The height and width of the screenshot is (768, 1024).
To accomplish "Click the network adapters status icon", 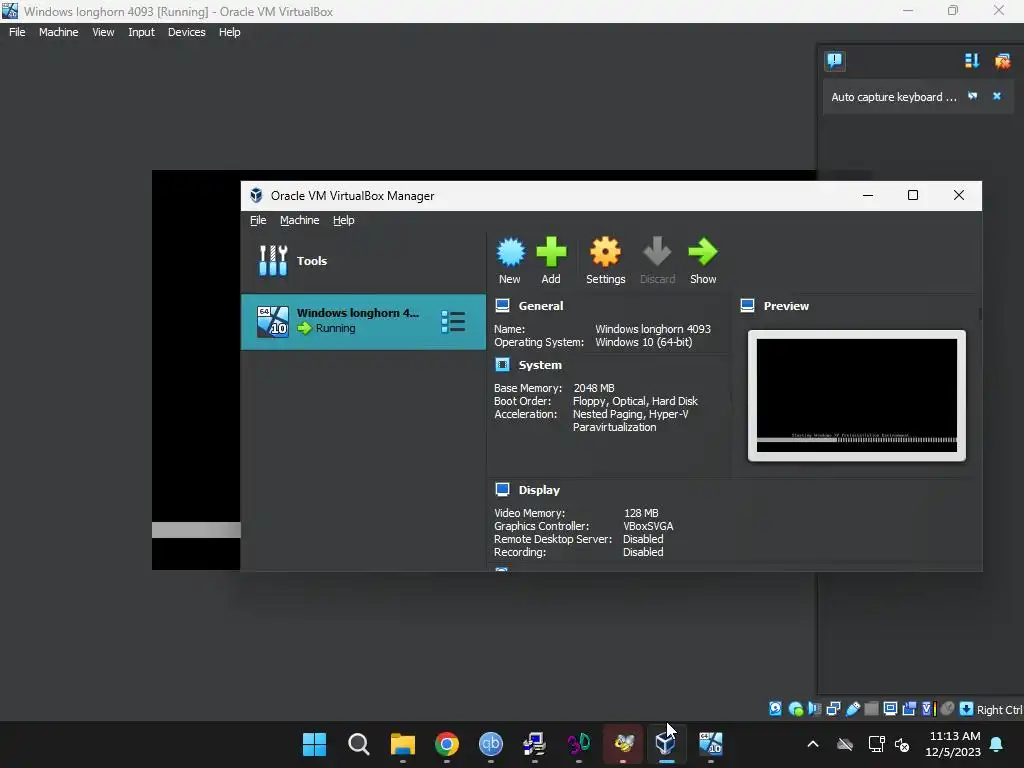I will (833, 709).
